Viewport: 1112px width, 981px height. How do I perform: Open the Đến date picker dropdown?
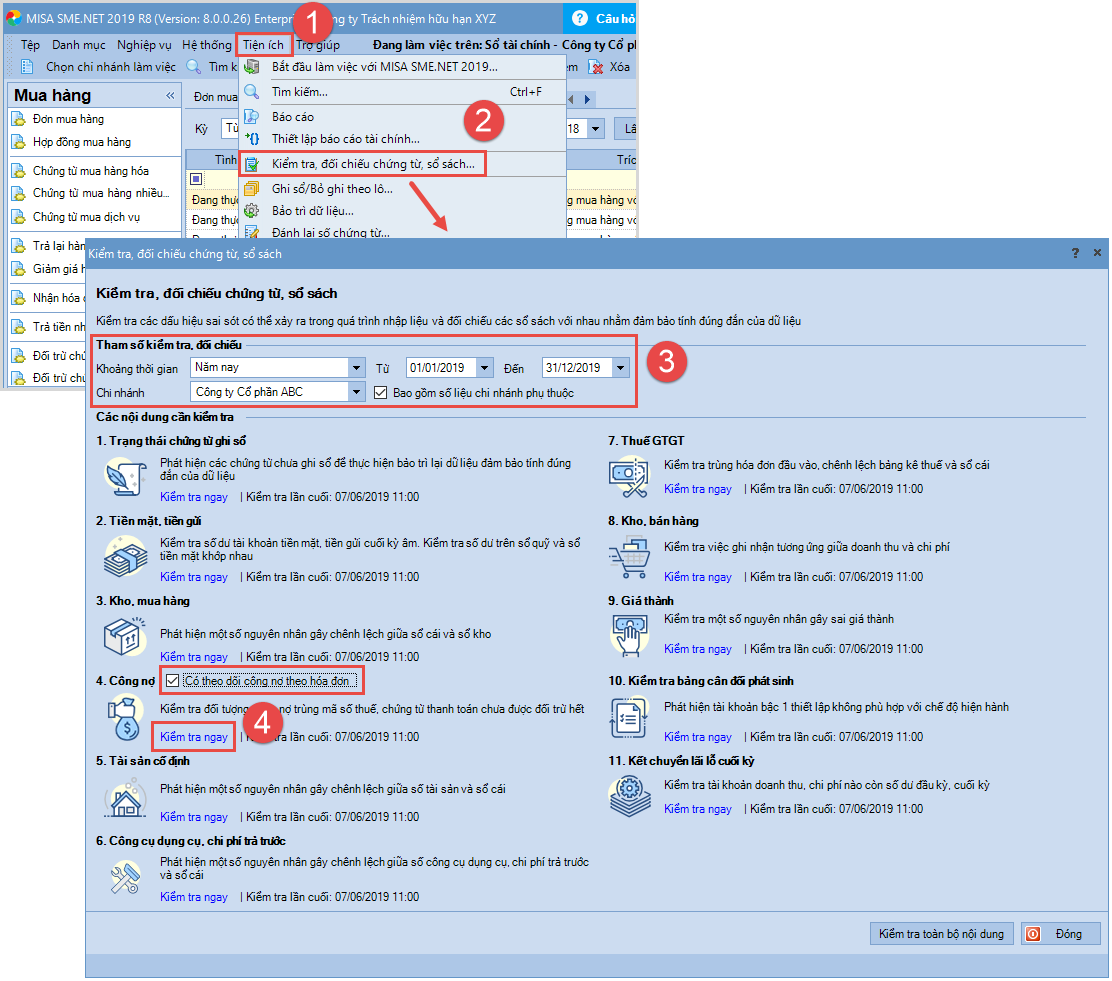click(621, 367)
